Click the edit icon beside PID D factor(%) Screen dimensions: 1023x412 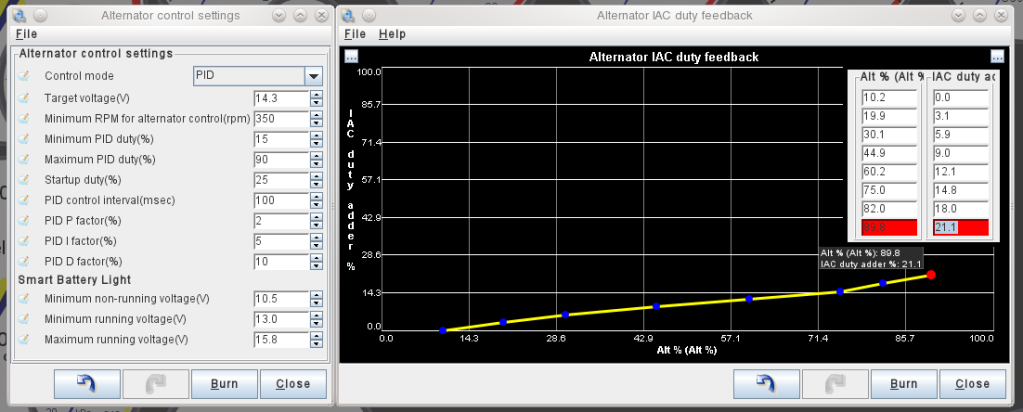23,261
